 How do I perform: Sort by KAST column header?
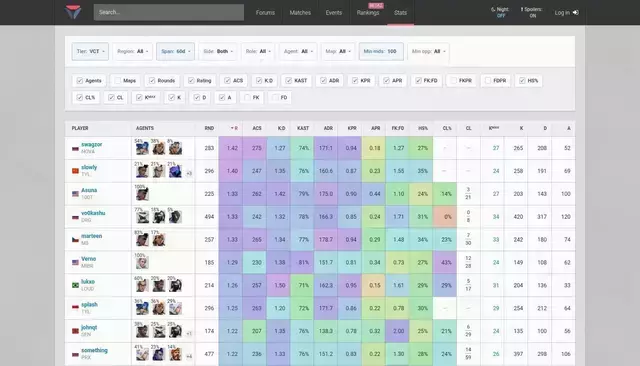tap(303, 128)
